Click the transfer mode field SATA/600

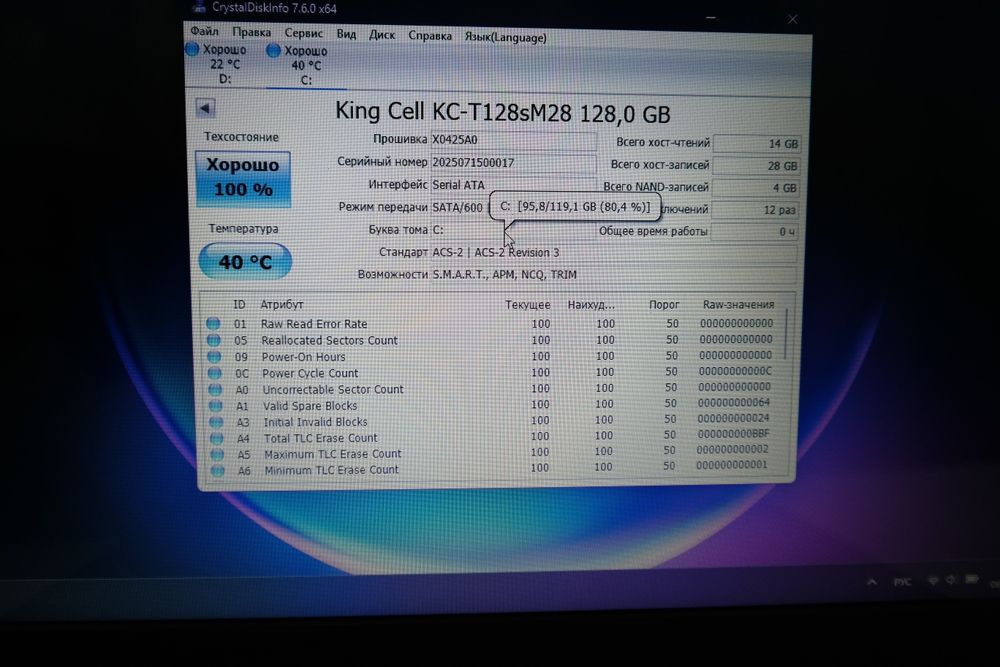[460, 207]
